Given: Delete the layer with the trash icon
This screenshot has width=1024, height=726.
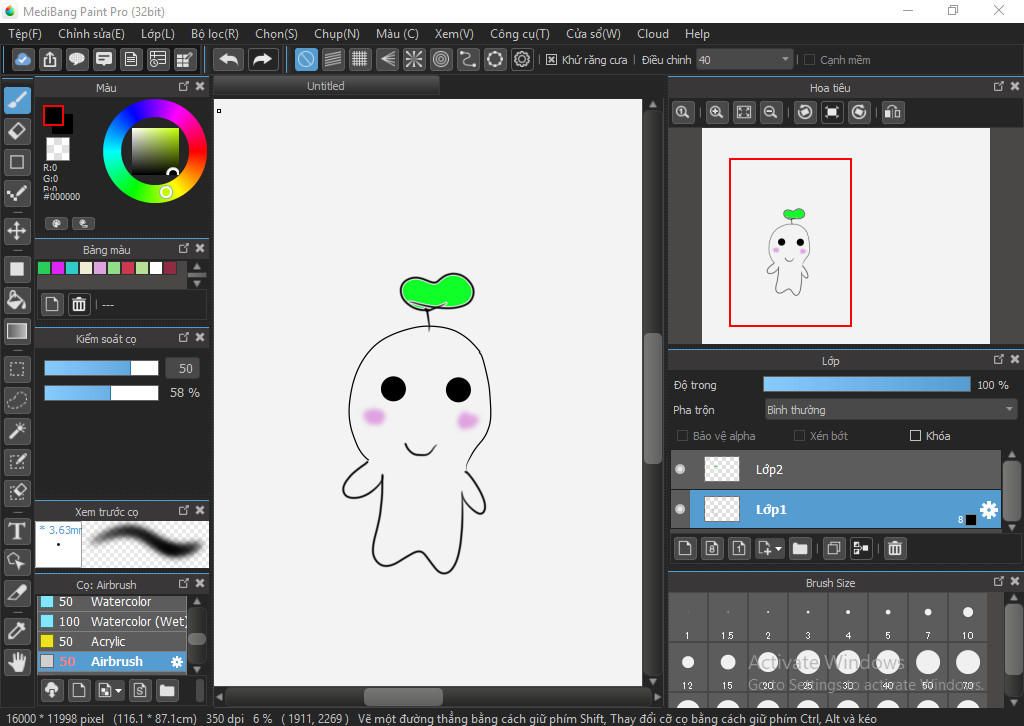Looking at the screenshot, I should (x=895, y=548).
